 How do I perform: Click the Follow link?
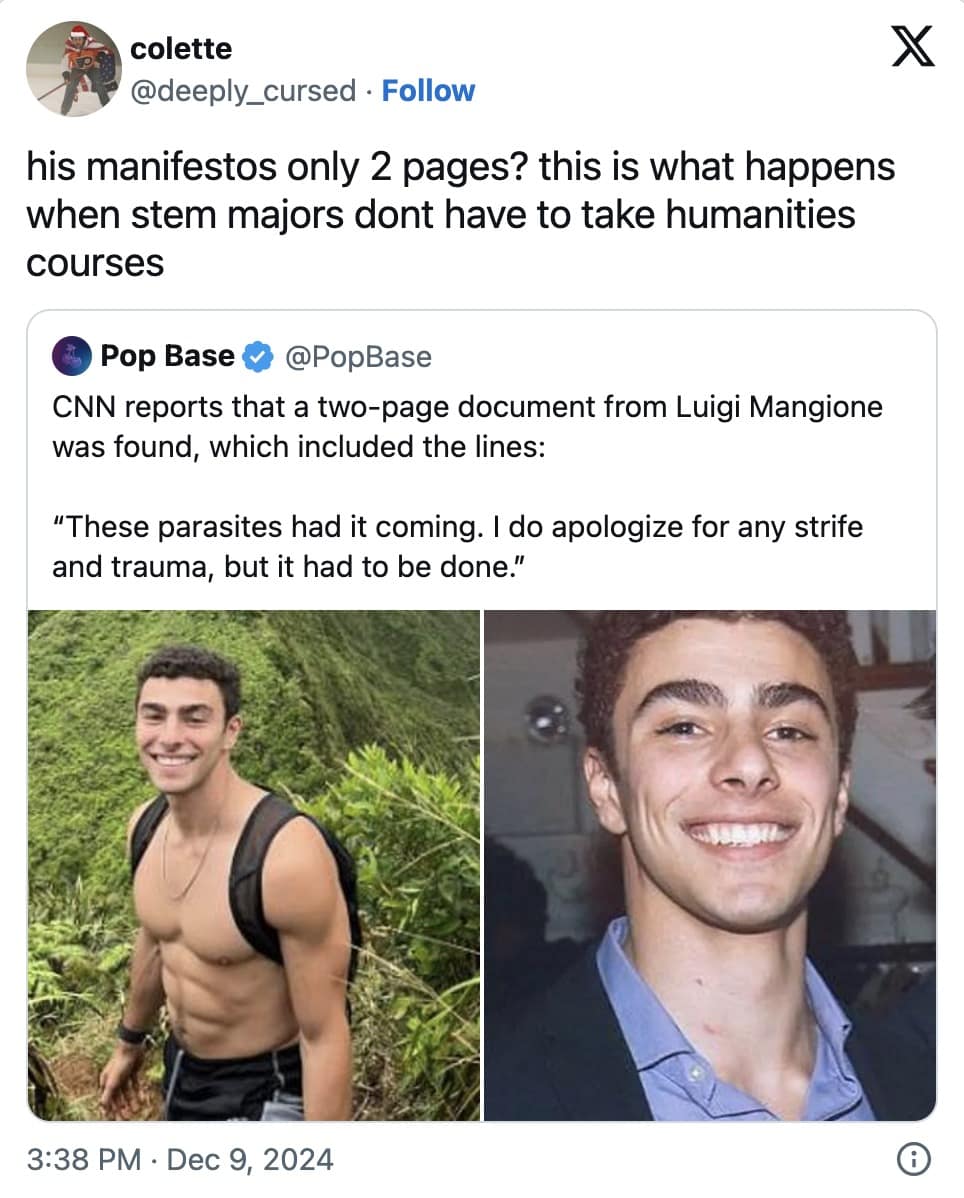(428, 91)
